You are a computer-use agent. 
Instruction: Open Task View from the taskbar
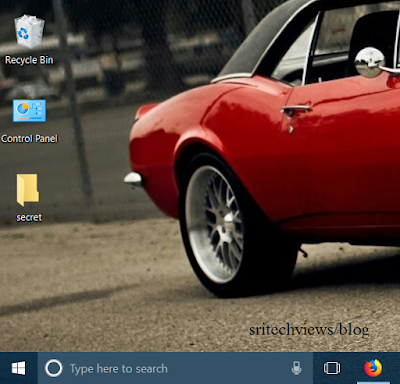[332, 368]
